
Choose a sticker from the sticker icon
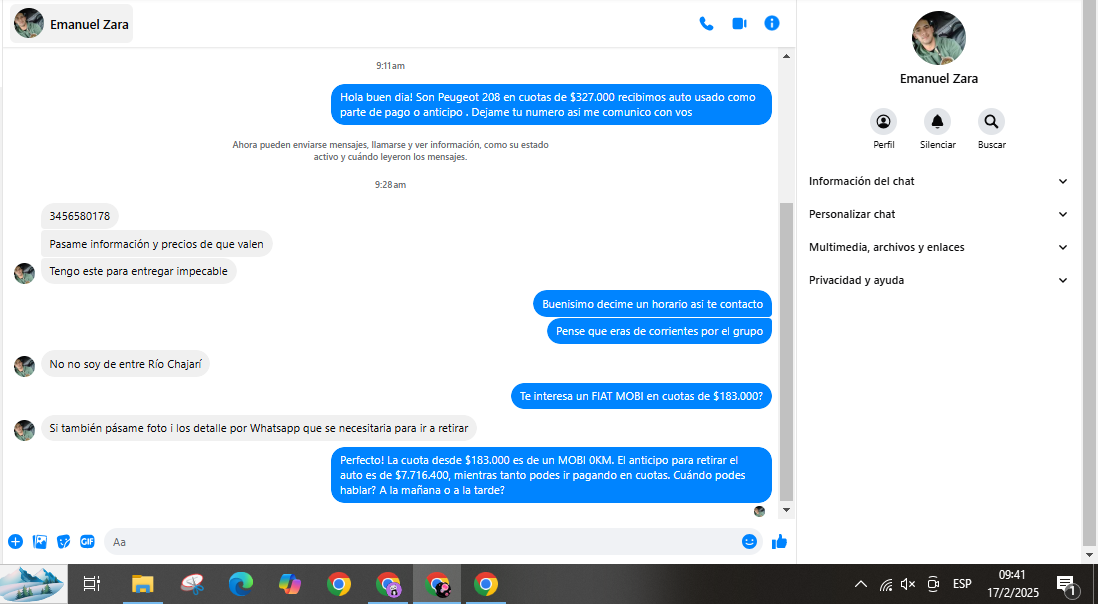tap(64, 542)
